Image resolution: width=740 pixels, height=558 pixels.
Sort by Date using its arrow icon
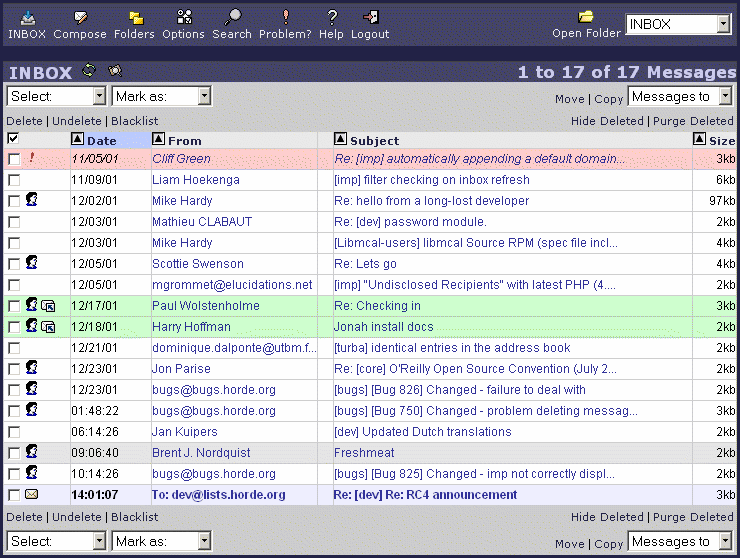tap(77, 139)
